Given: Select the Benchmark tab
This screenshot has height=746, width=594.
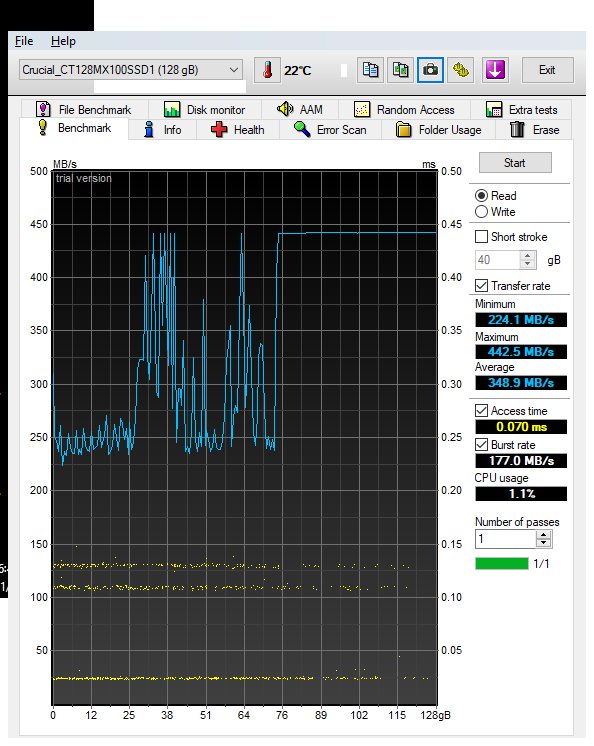Looking at the screenshot, I should pyautogui.click(x=75, y=128).
